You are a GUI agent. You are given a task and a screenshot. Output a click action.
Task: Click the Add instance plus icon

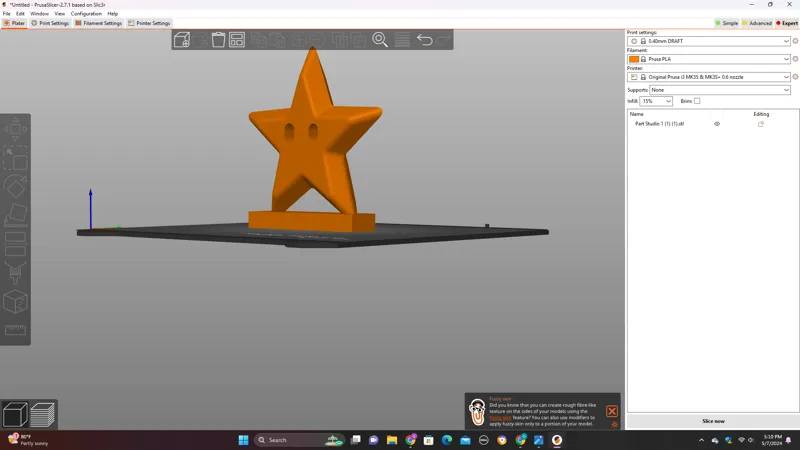[299, 40]
